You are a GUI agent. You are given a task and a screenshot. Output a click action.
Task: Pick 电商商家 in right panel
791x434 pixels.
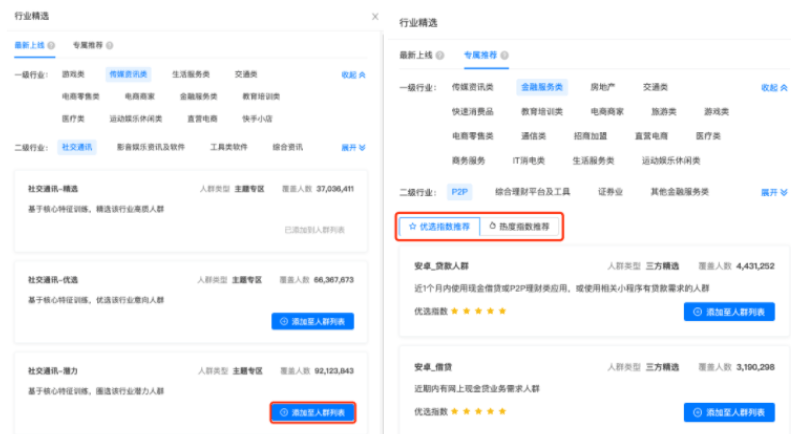(607, 112)
